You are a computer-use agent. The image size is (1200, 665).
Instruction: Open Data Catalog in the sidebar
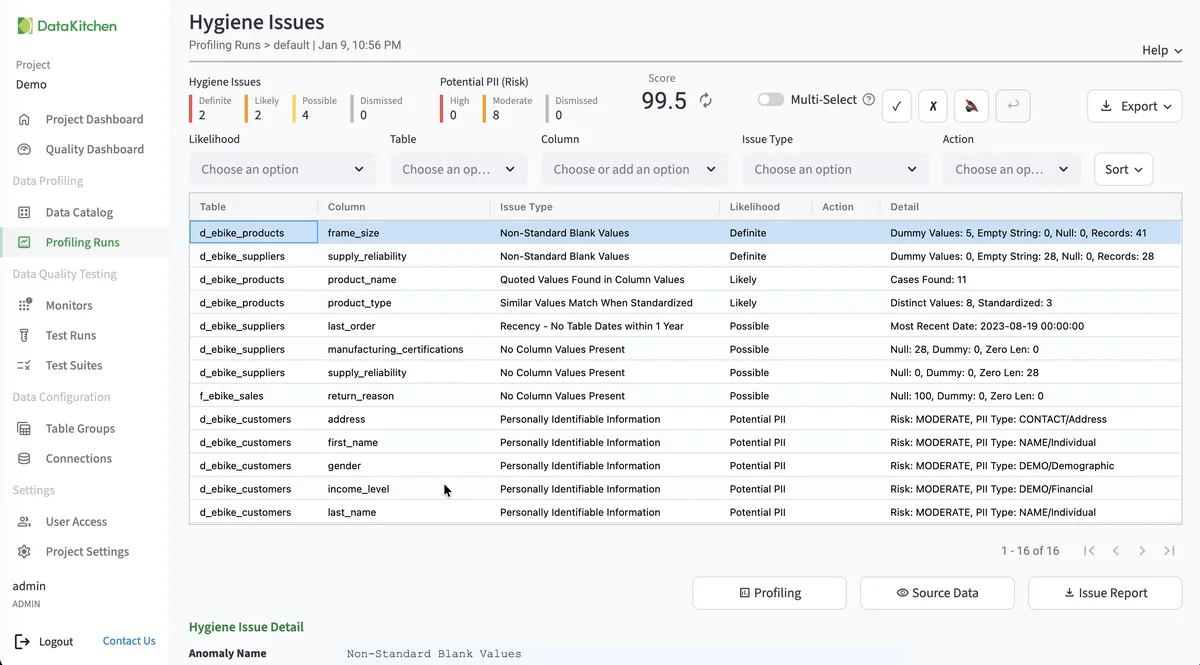coord(79,212)
